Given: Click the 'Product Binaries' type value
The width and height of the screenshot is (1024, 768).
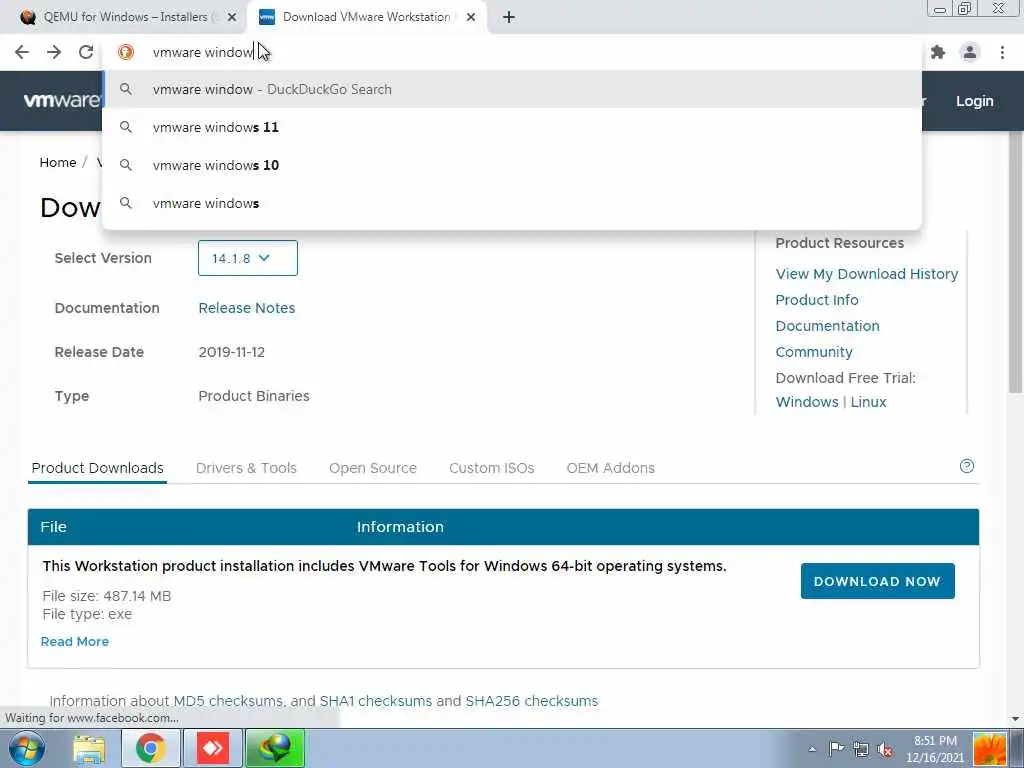Looking at the screenshot, I should pyautogui.click(x=254, y=396).
